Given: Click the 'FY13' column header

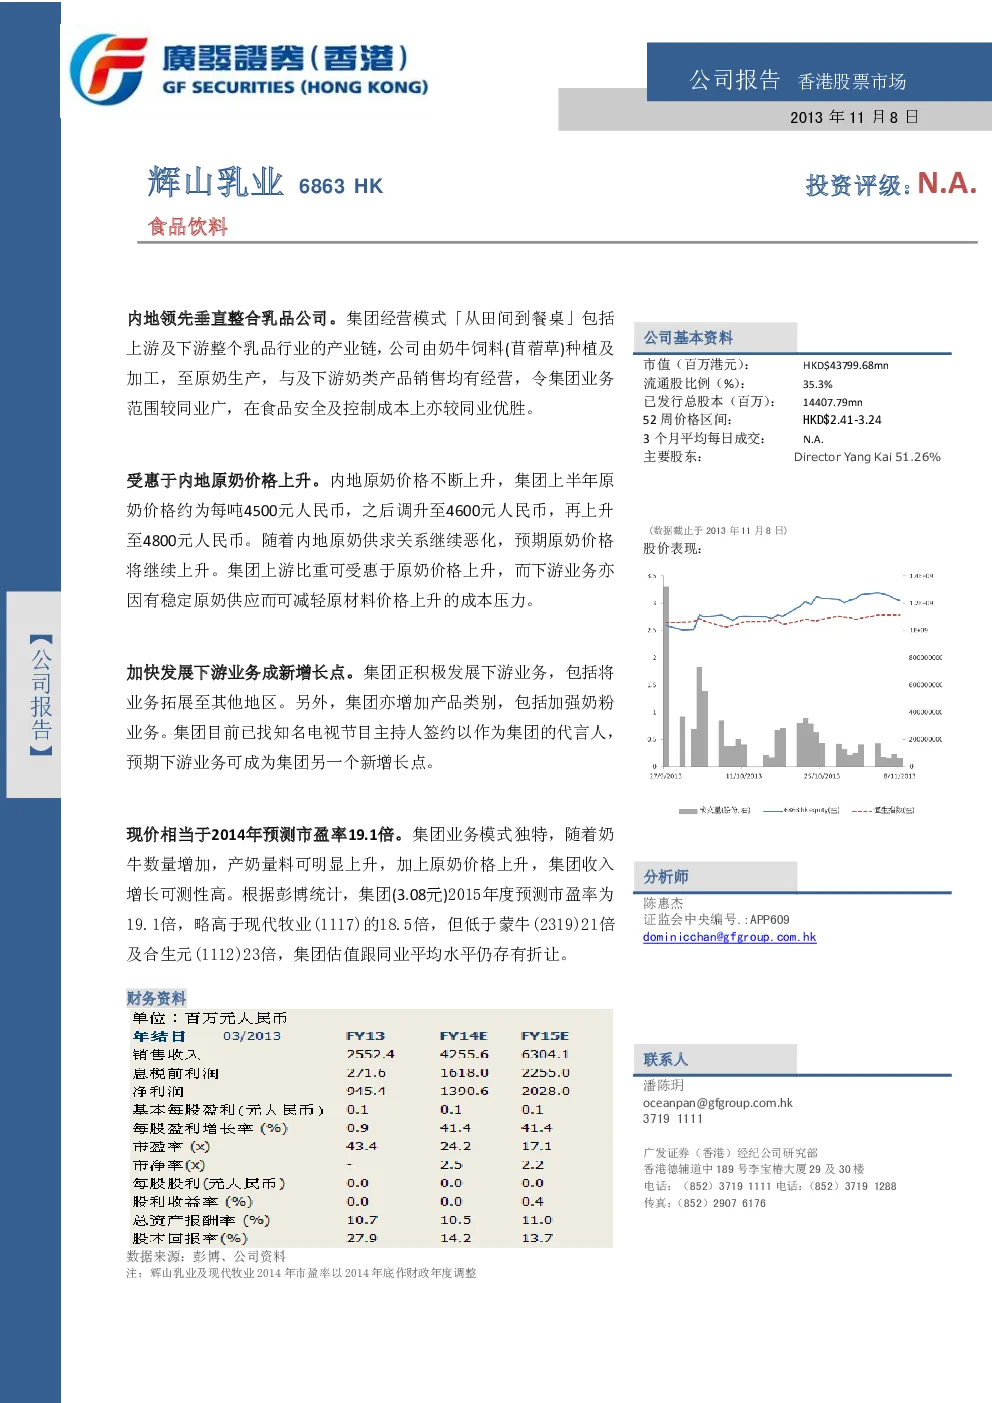Looking at the screenshot, I should click(365, 1036).
